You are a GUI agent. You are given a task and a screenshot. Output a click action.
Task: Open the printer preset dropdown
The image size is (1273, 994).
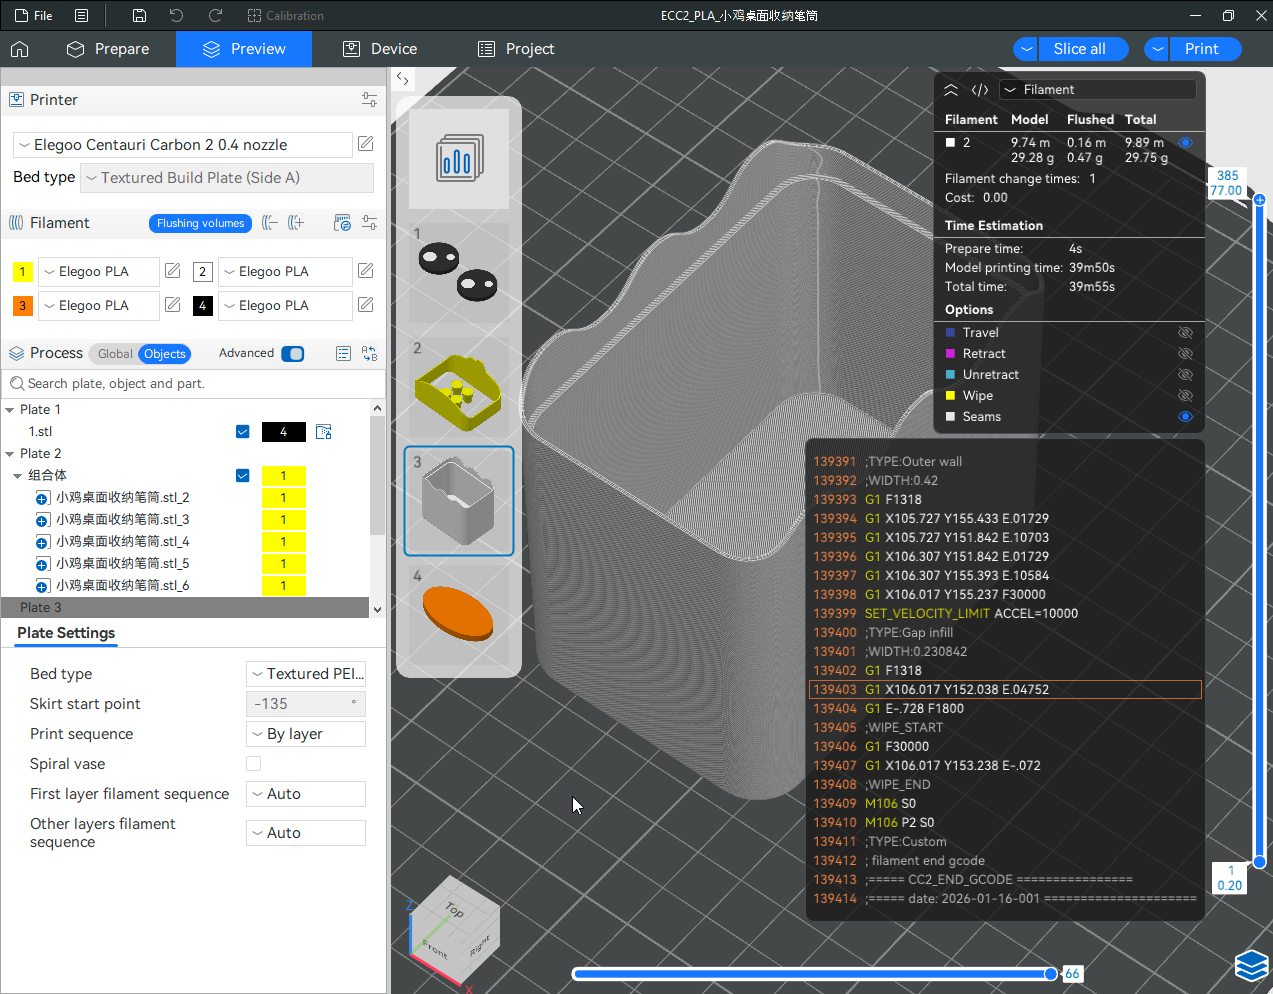coord(183,145)
